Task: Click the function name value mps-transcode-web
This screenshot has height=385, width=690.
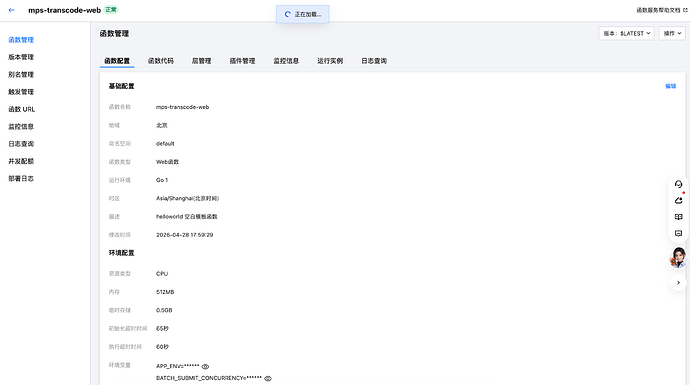Action: coord(182,107)
